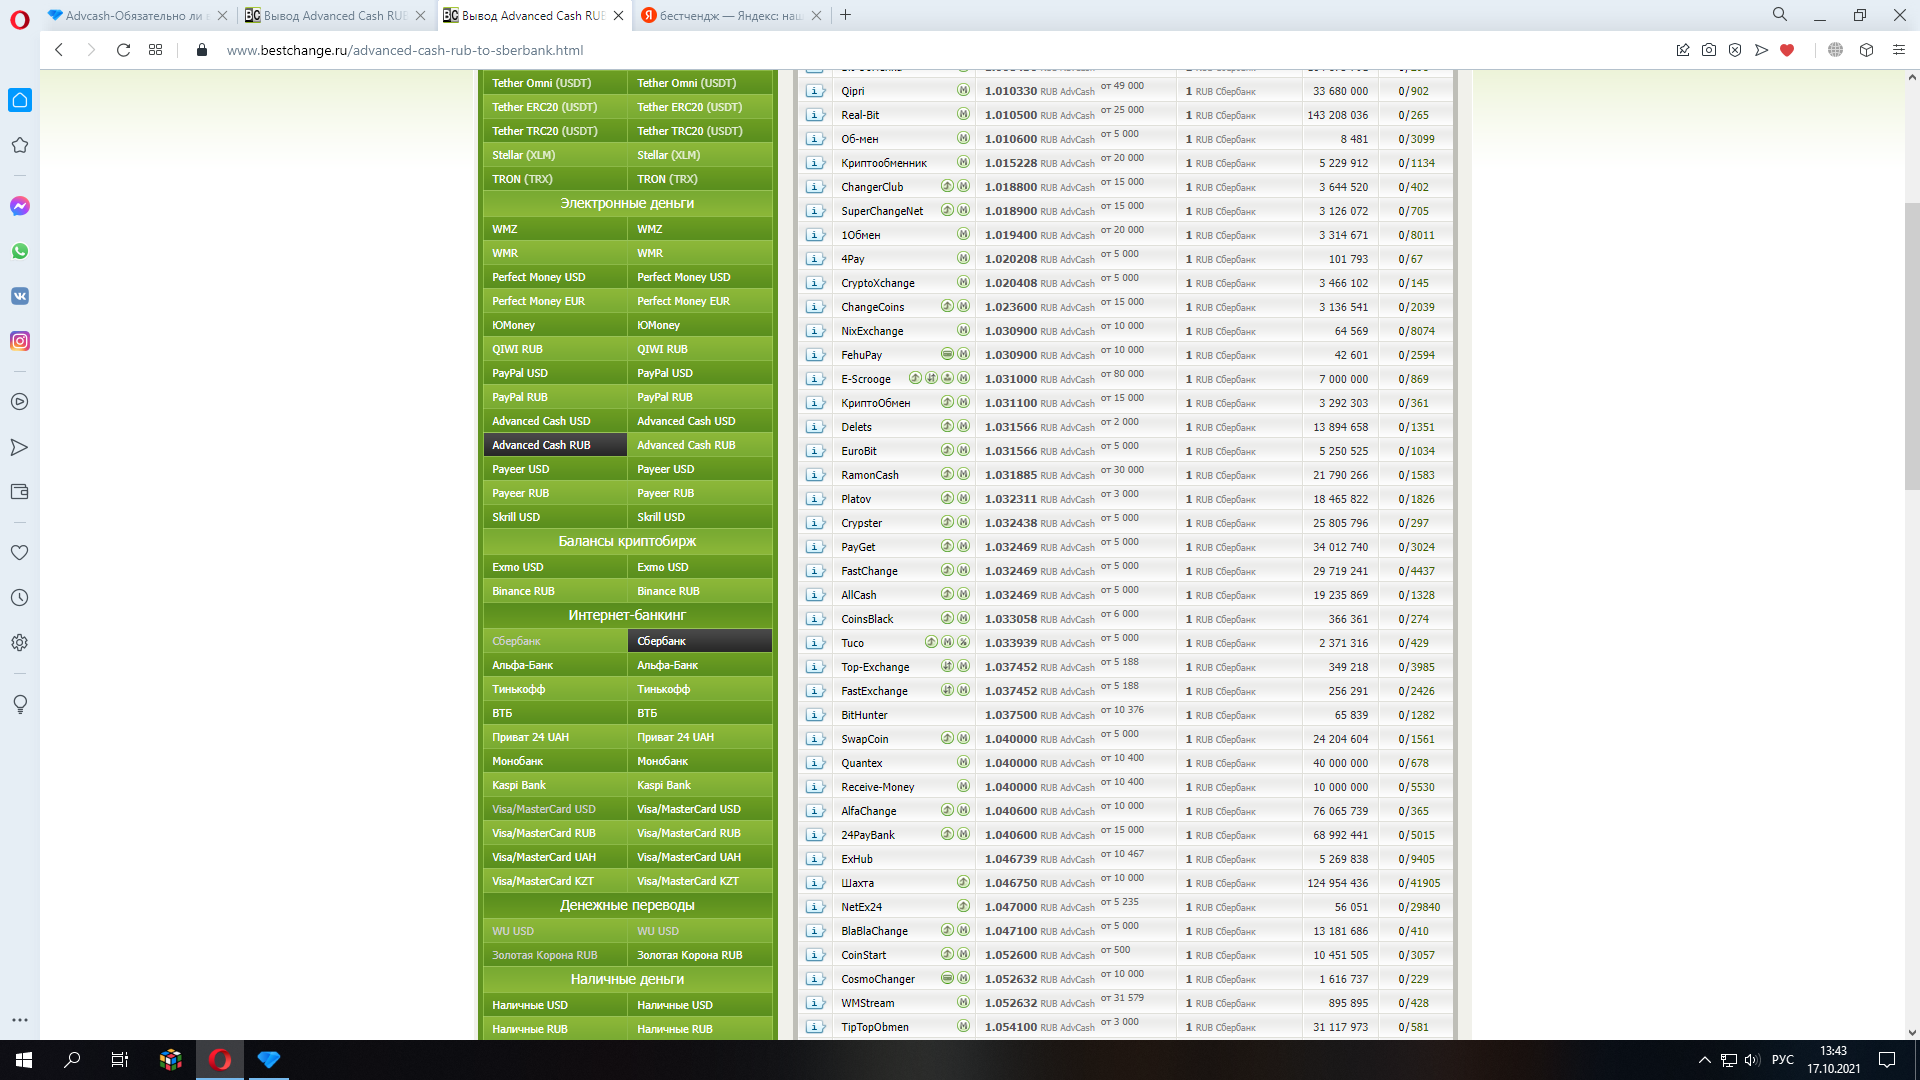
Task: Open the BlaBlaChange exchanger
Action: pyautogui.click(x=874, y=931)
